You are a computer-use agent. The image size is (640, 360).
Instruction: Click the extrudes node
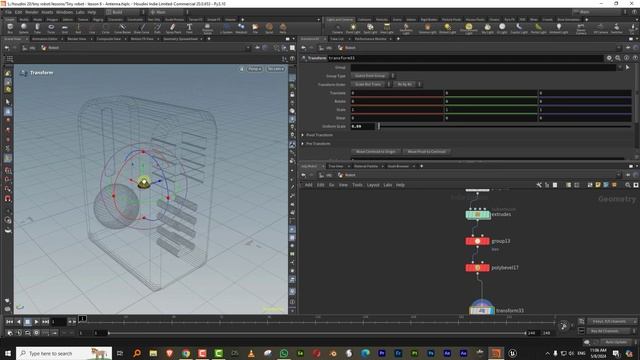[478, 214]
